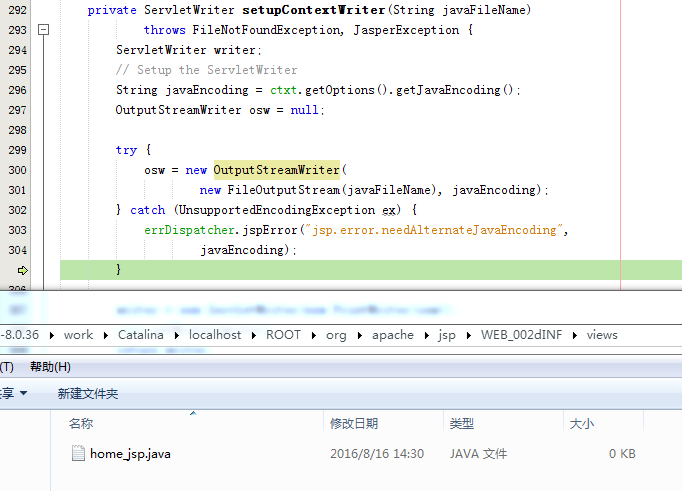Click line number 300 in the gutter
Image resolution: width=682 pixels, height=491 pixels.
[x=17, y=170]
